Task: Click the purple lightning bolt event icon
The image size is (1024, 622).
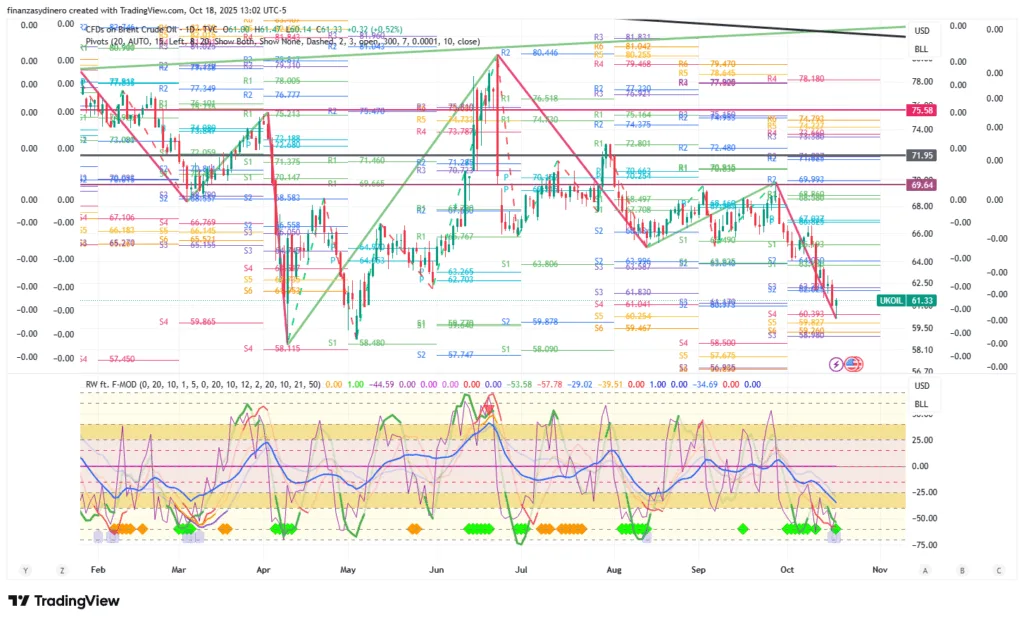Action: 836,364
